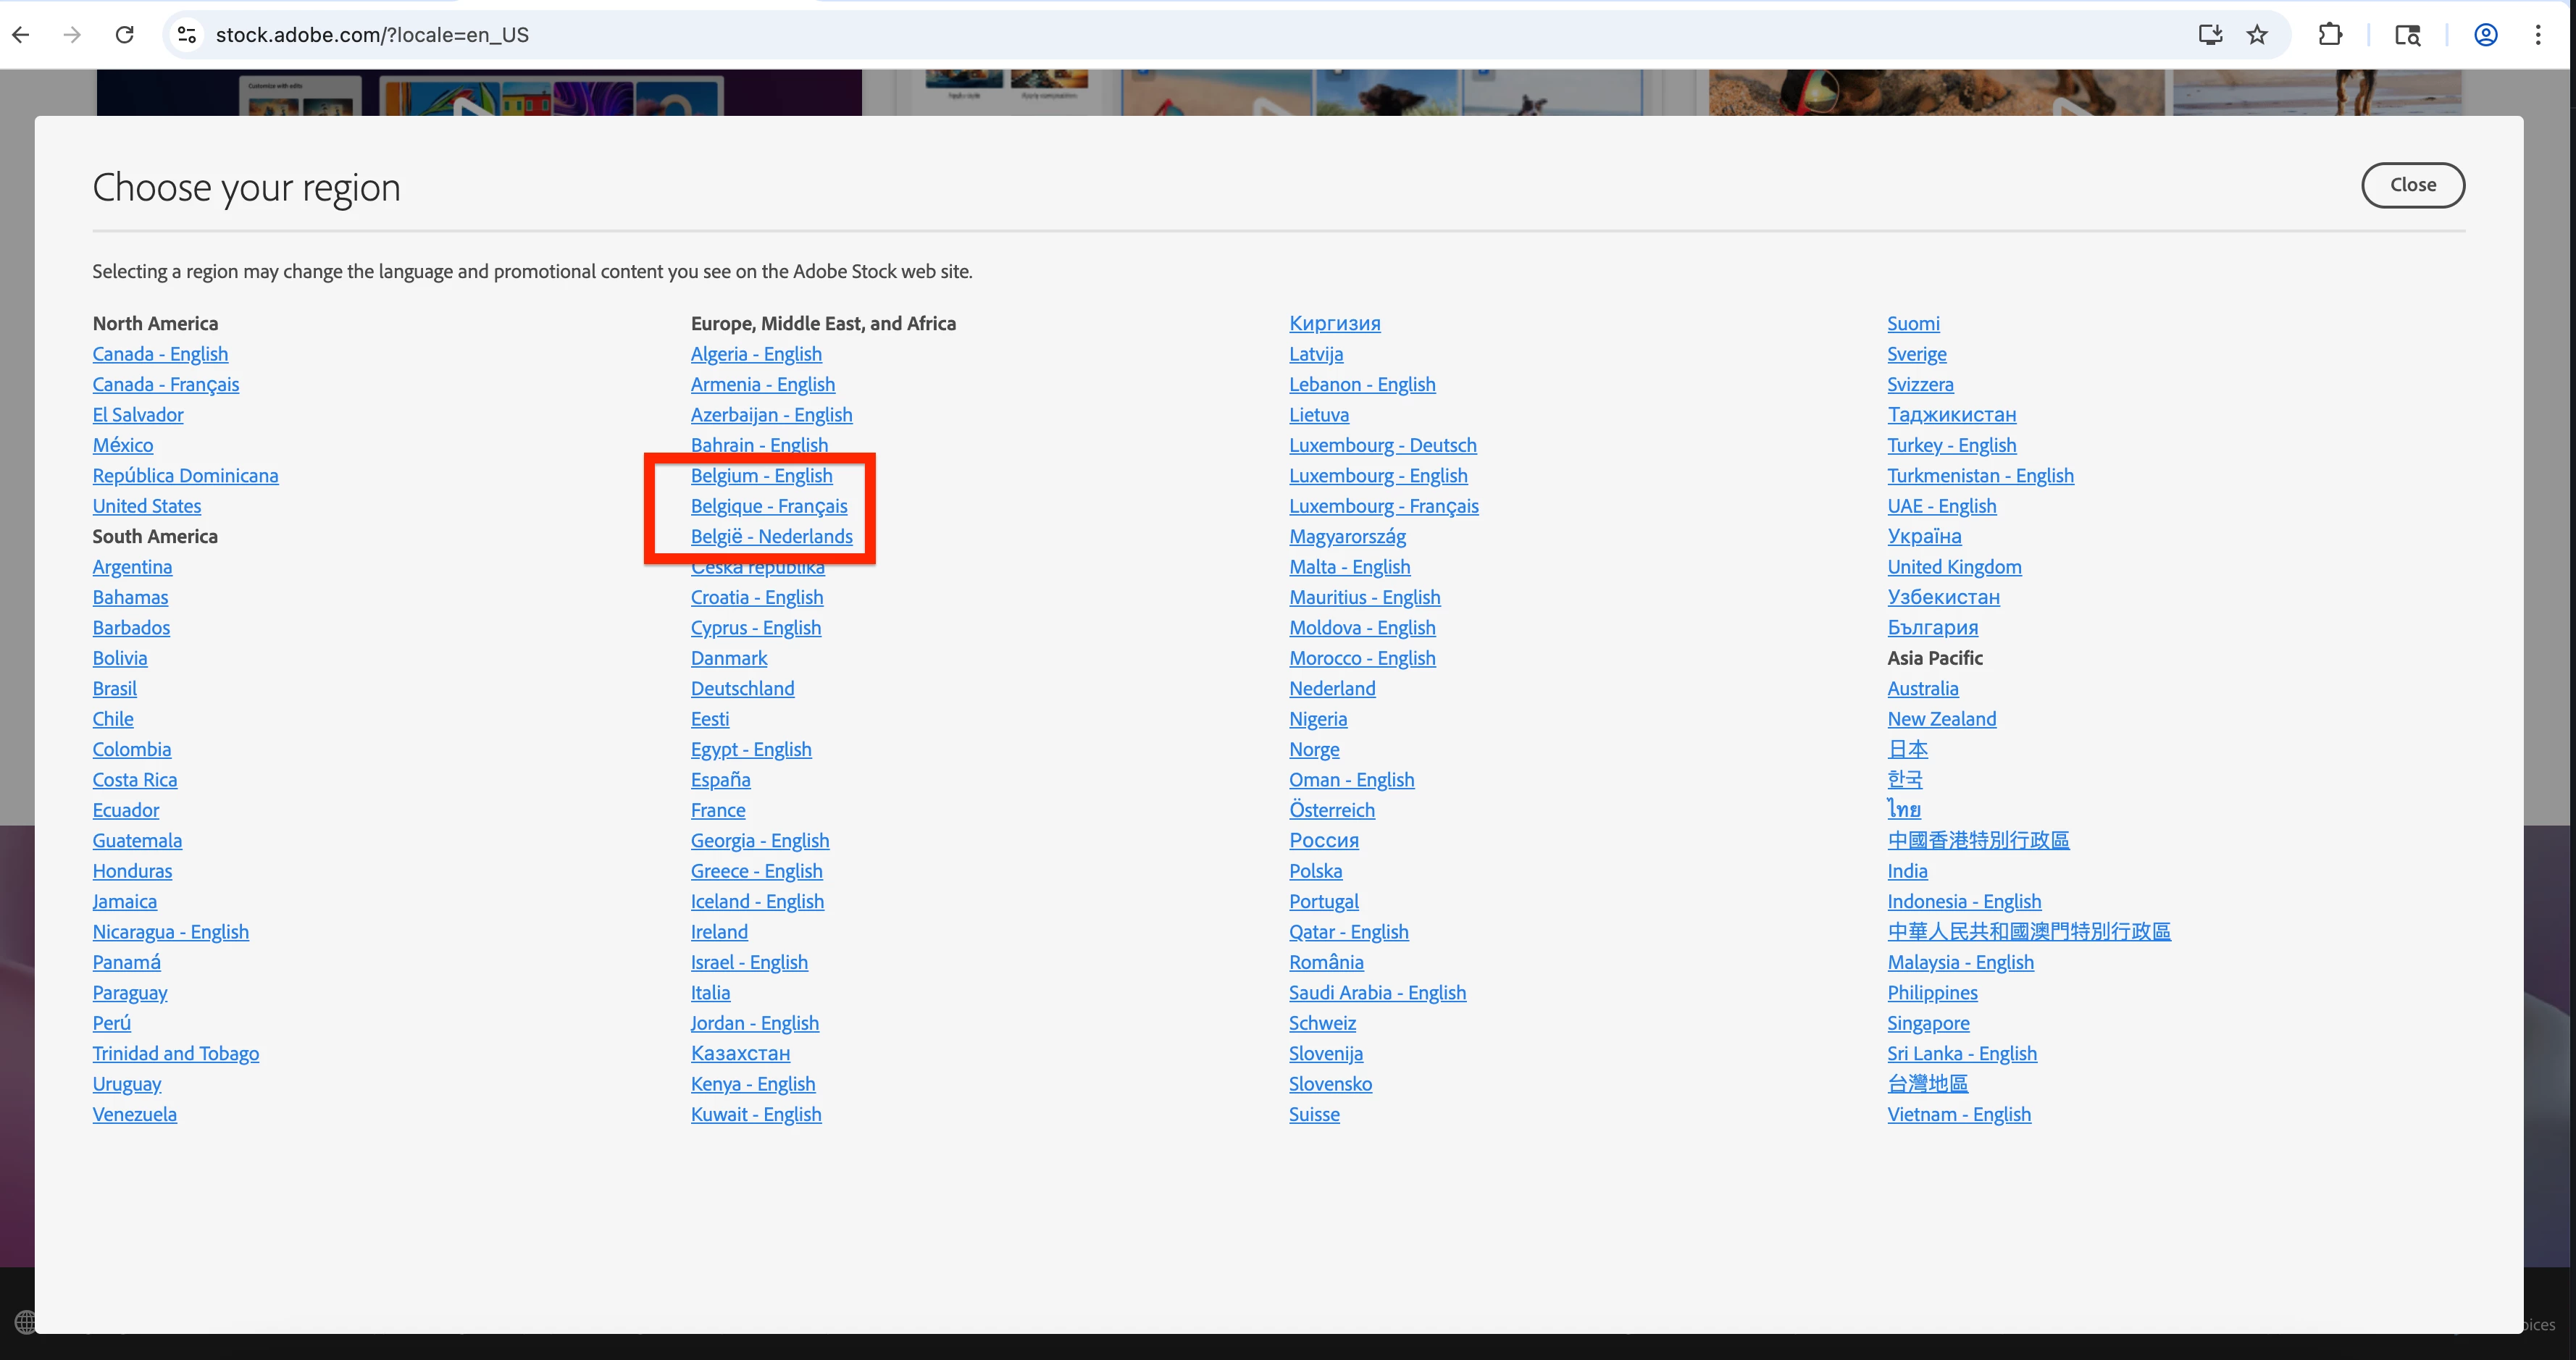Select Ireland region
Screen dimensions: 2576x1360
coord(719,932)
